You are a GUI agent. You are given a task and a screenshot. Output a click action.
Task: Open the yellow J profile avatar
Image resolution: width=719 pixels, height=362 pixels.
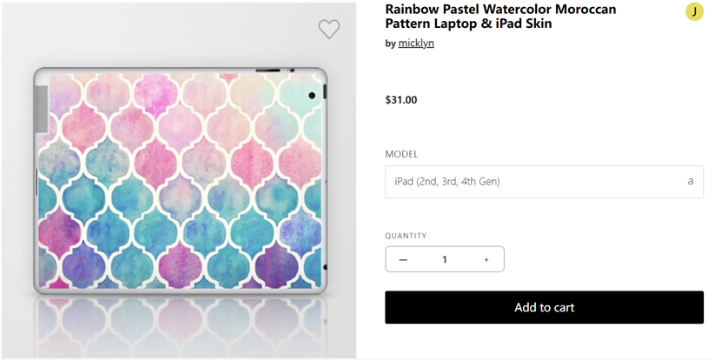tap(694, 12)
